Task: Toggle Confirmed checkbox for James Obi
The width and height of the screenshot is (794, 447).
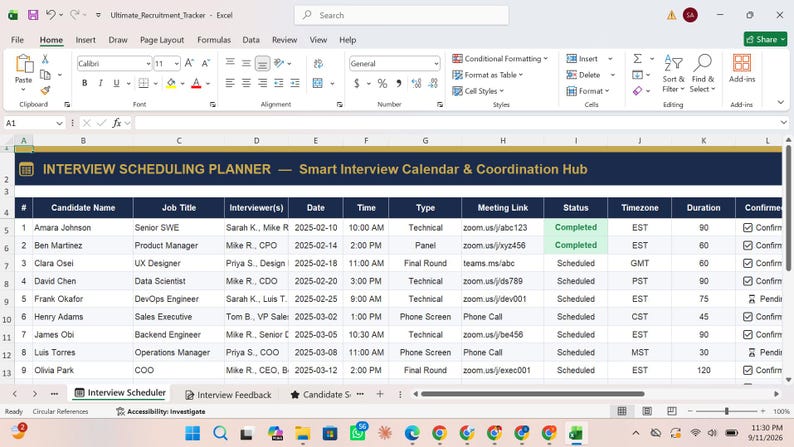Action: coord(747,335)
